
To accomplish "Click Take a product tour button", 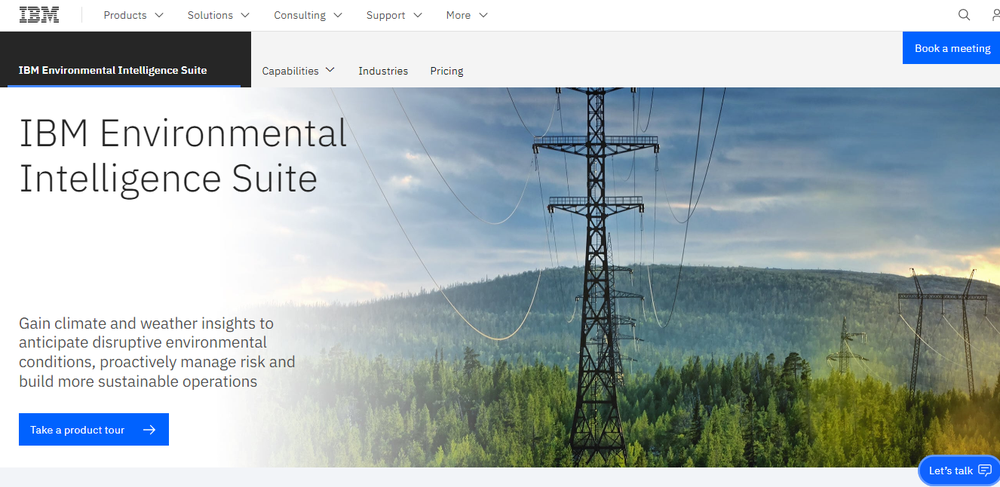I will pyautogui.click(x=94, y=430).
